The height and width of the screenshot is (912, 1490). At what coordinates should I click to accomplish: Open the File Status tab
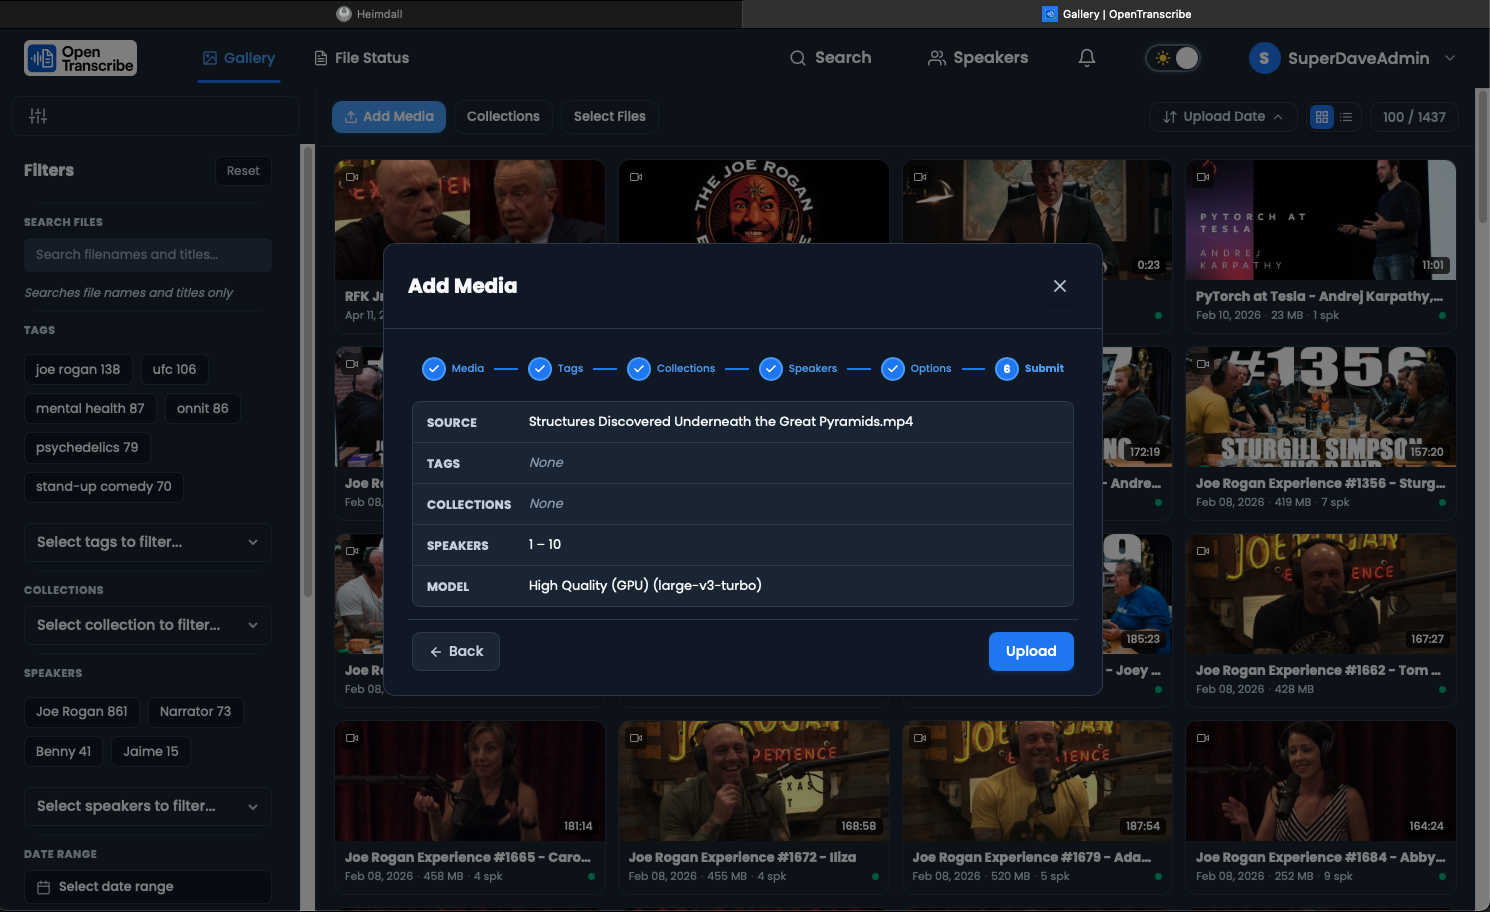pyautogui.click(x=362, y=58)
